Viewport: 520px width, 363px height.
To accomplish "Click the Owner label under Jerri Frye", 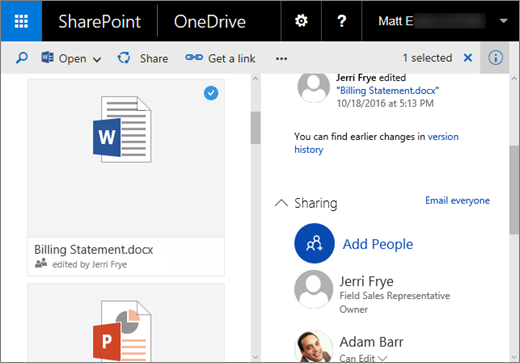I will 353,309.
